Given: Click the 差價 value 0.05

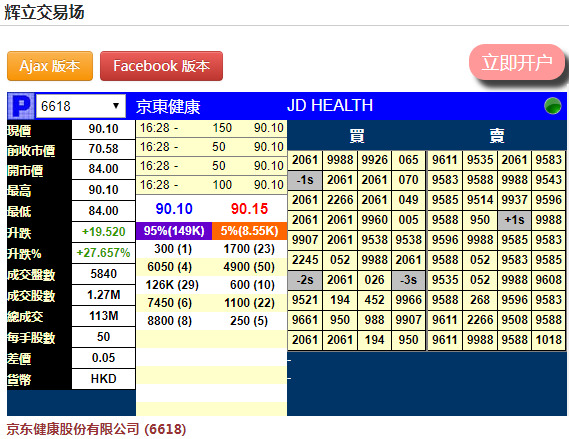Looking at the screenshot, I should coord(103,358).
